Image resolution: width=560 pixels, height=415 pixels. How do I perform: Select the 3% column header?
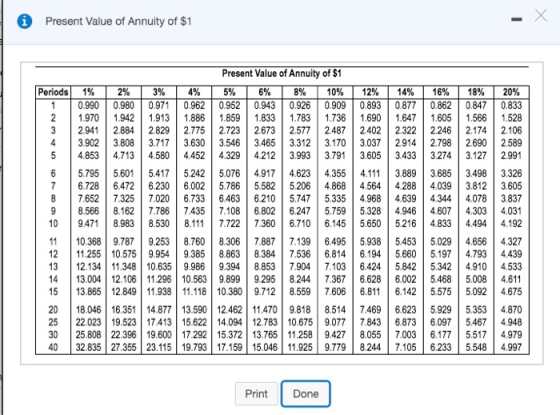click(159, 92)
